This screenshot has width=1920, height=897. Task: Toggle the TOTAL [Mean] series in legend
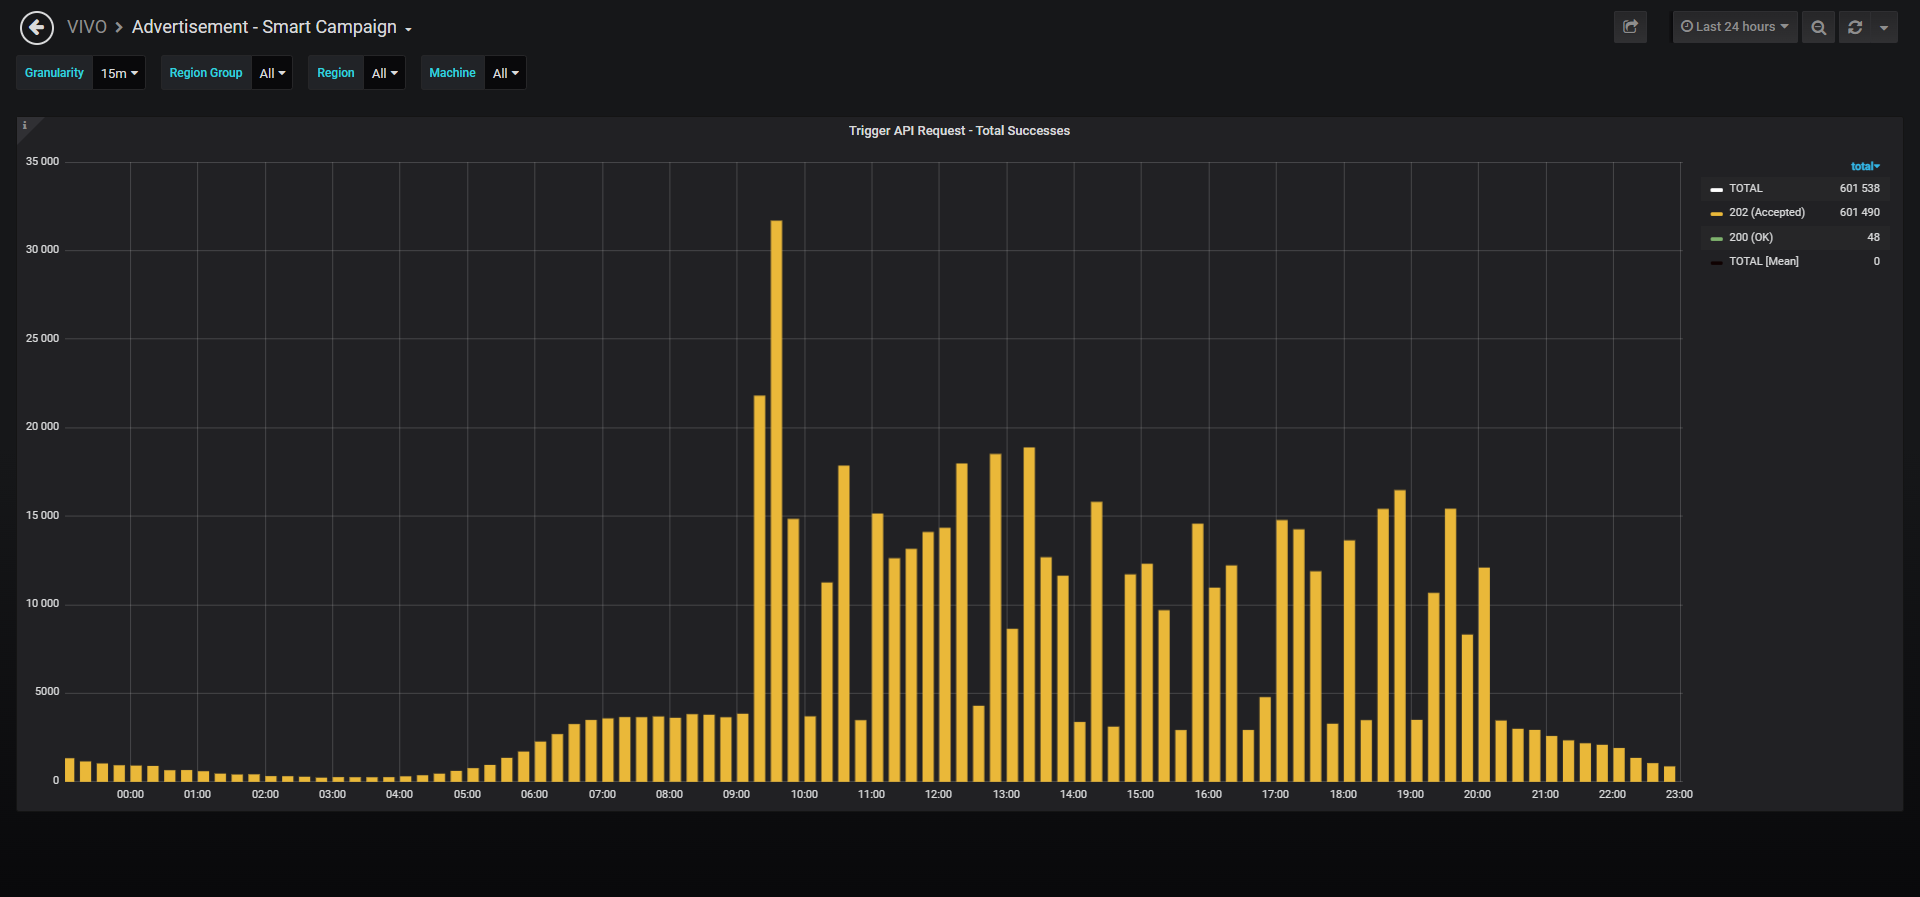(x=1764, y=261)
